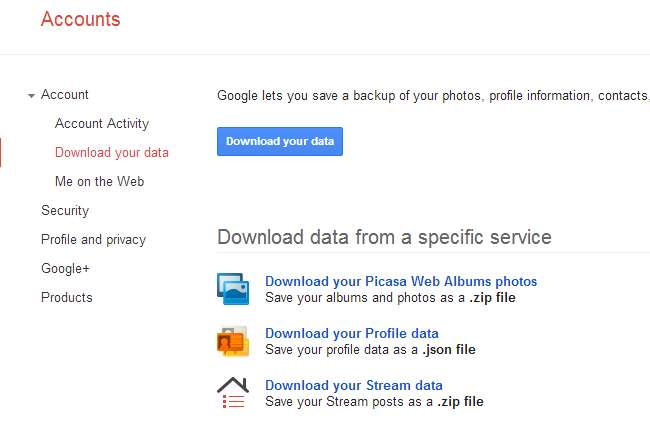
Task: Open the Products section
Action: (x=67, y=298)
